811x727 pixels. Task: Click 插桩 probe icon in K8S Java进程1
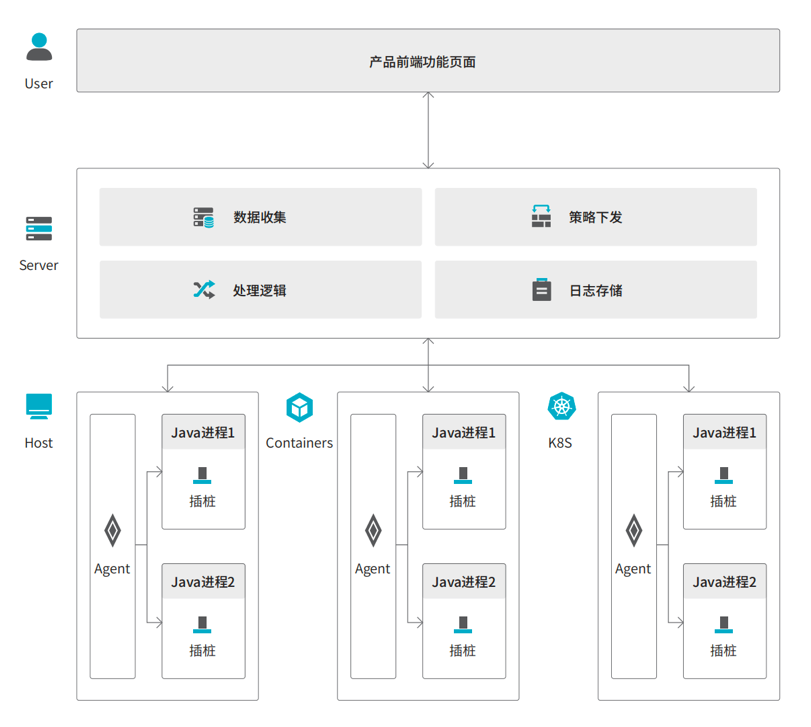coord(724,476)
